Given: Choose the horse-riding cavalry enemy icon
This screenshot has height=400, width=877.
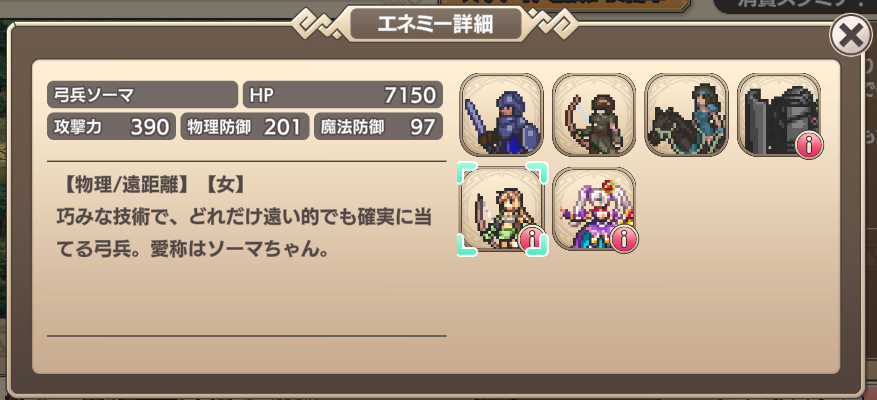Looking at the screenshot, I should (686, 115).
